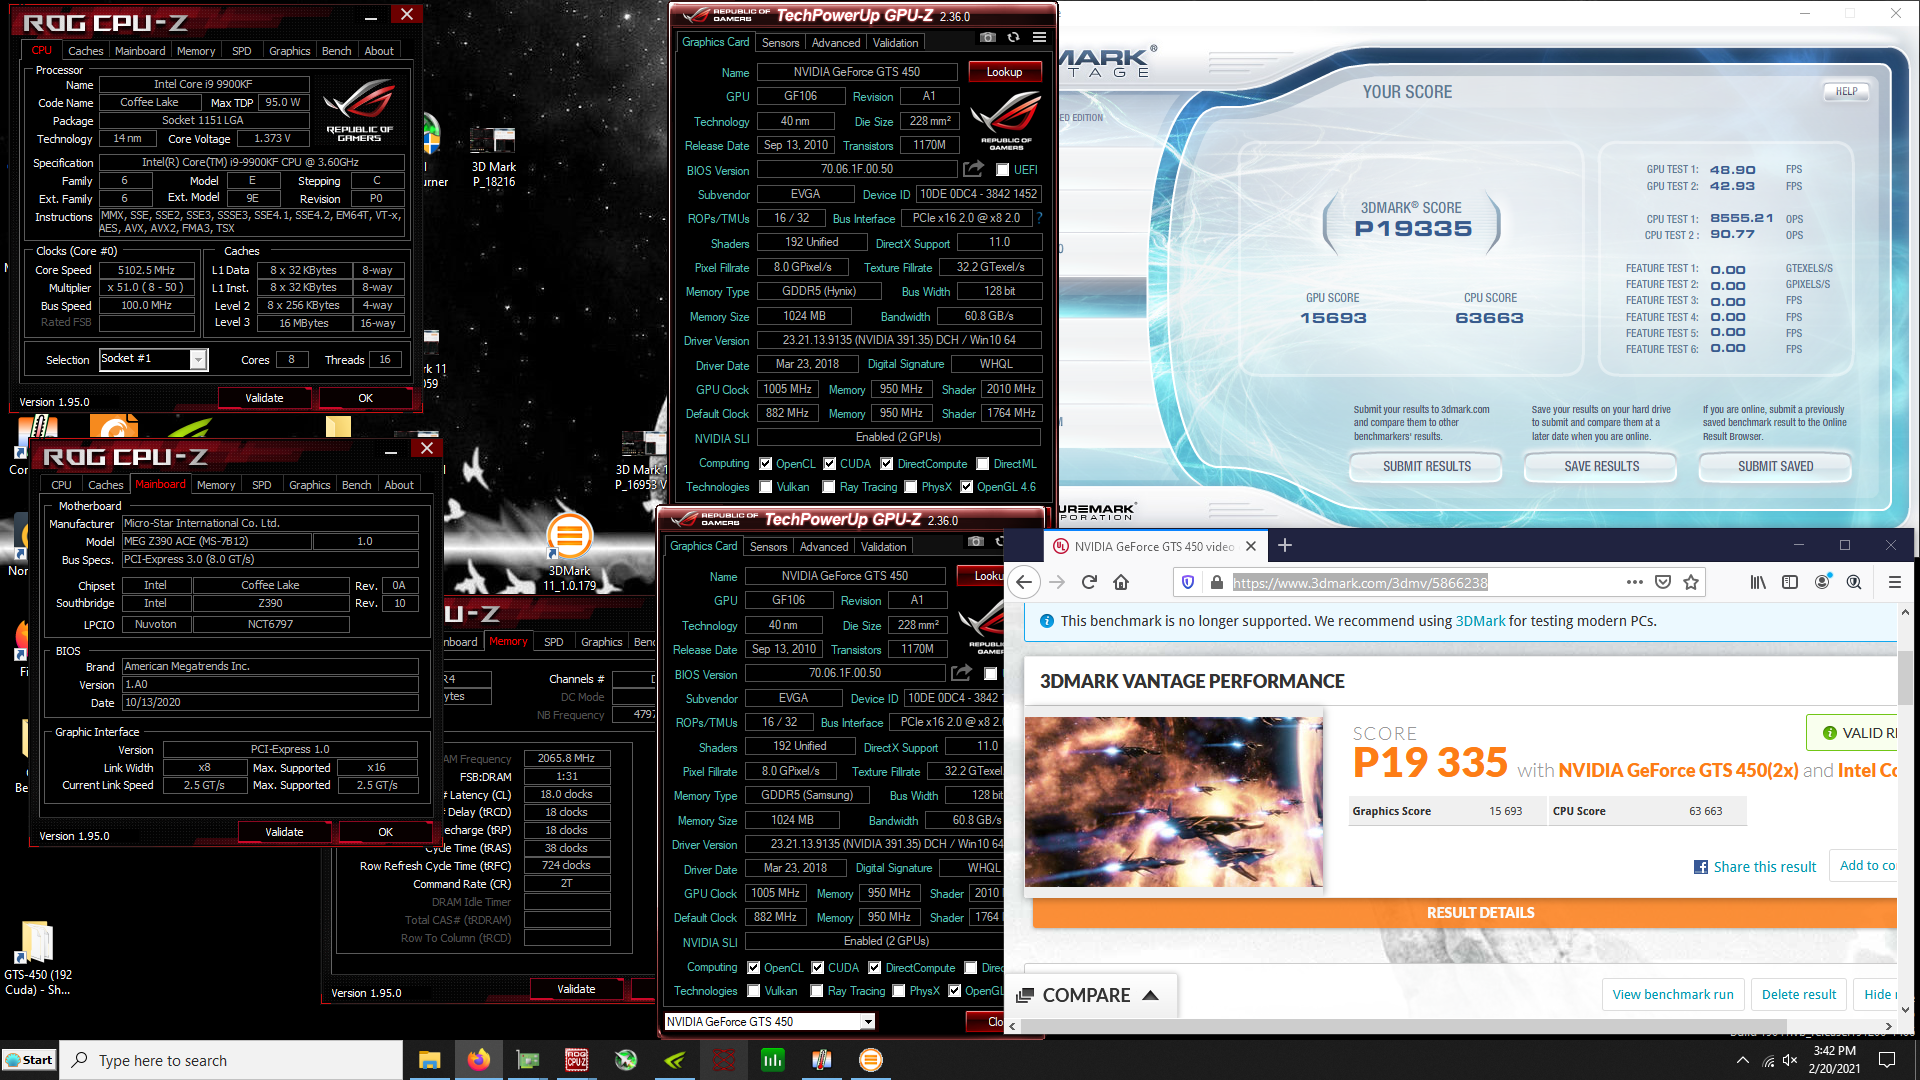1920x1080 pixels.
Task: Click HELP button in 3DMark Vantage
Action: click(x=1846, y=91)
